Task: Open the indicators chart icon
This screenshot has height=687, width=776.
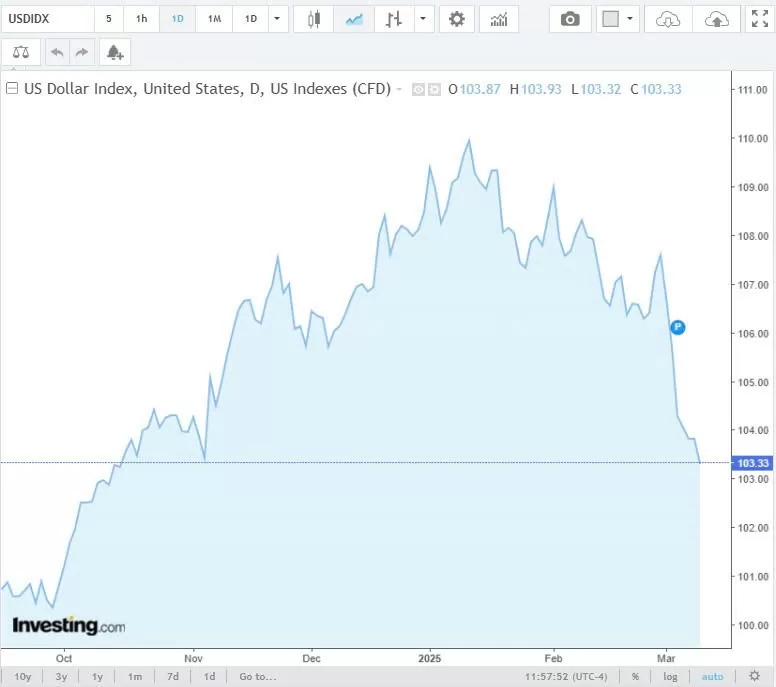Action: [x=498, y=19]
